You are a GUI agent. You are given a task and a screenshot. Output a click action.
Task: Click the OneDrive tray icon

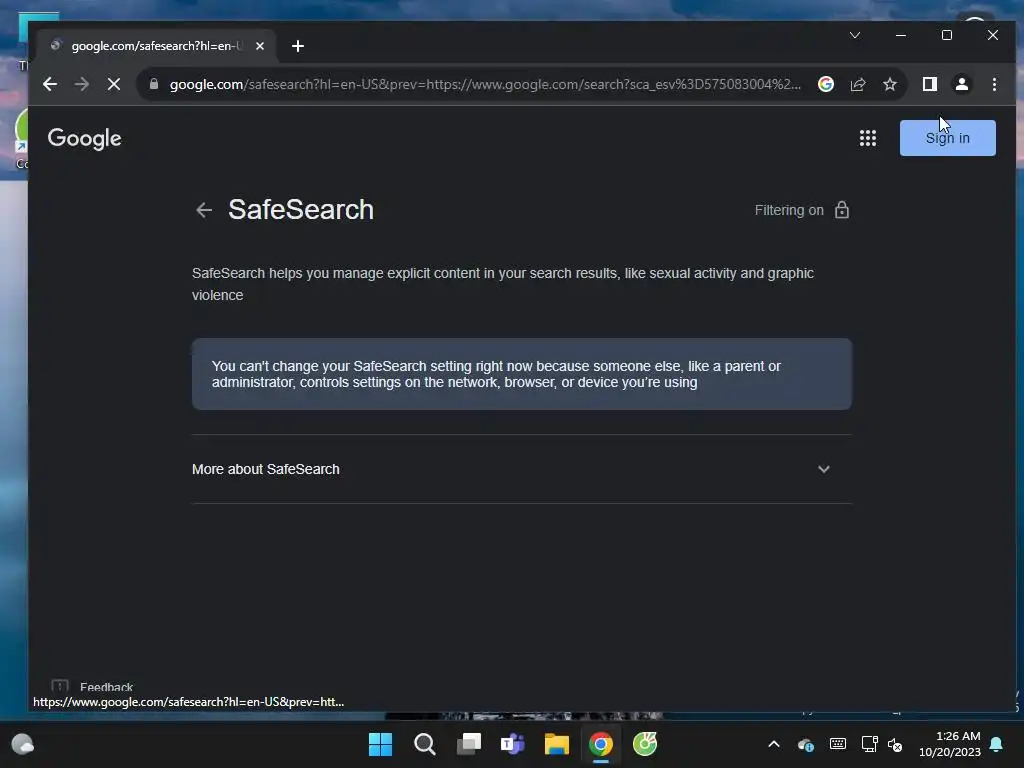tap(805, 744)
